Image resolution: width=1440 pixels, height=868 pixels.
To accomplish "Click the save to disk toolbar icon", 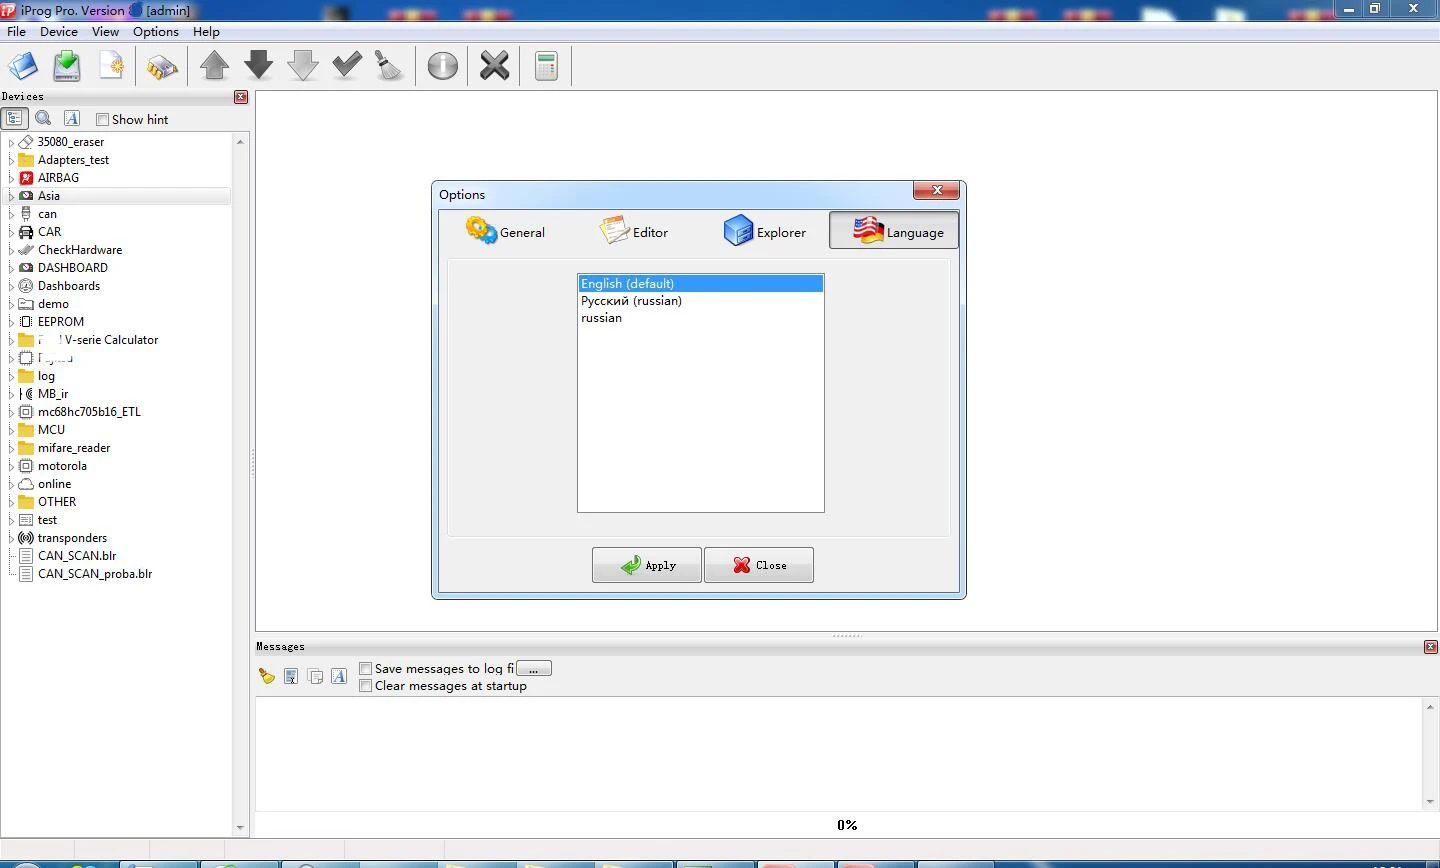I will pos(67,66).
